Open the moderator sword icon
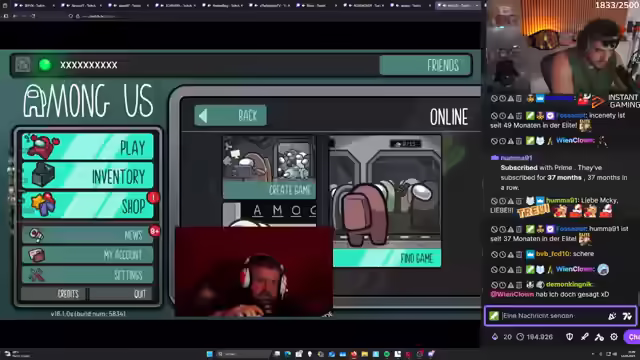The height and width of the screenshot is (360, 640). (584, 337)
